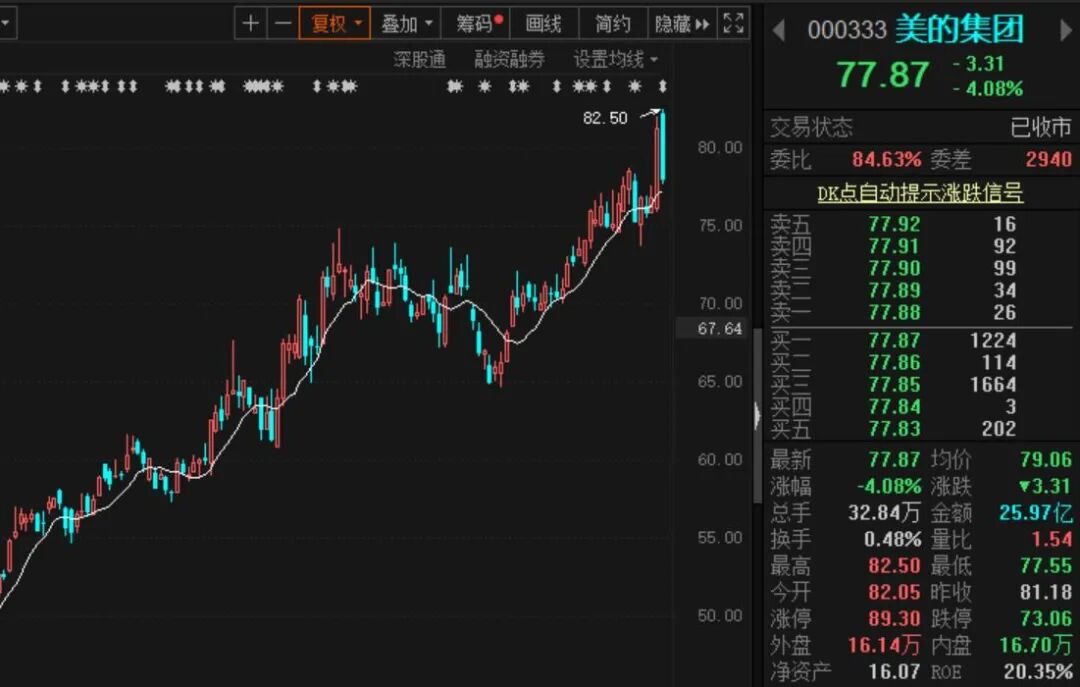The height and width of the screenshot is (687, 1080).
Task: Go to previous stock arrow
Action: (778, 30)
